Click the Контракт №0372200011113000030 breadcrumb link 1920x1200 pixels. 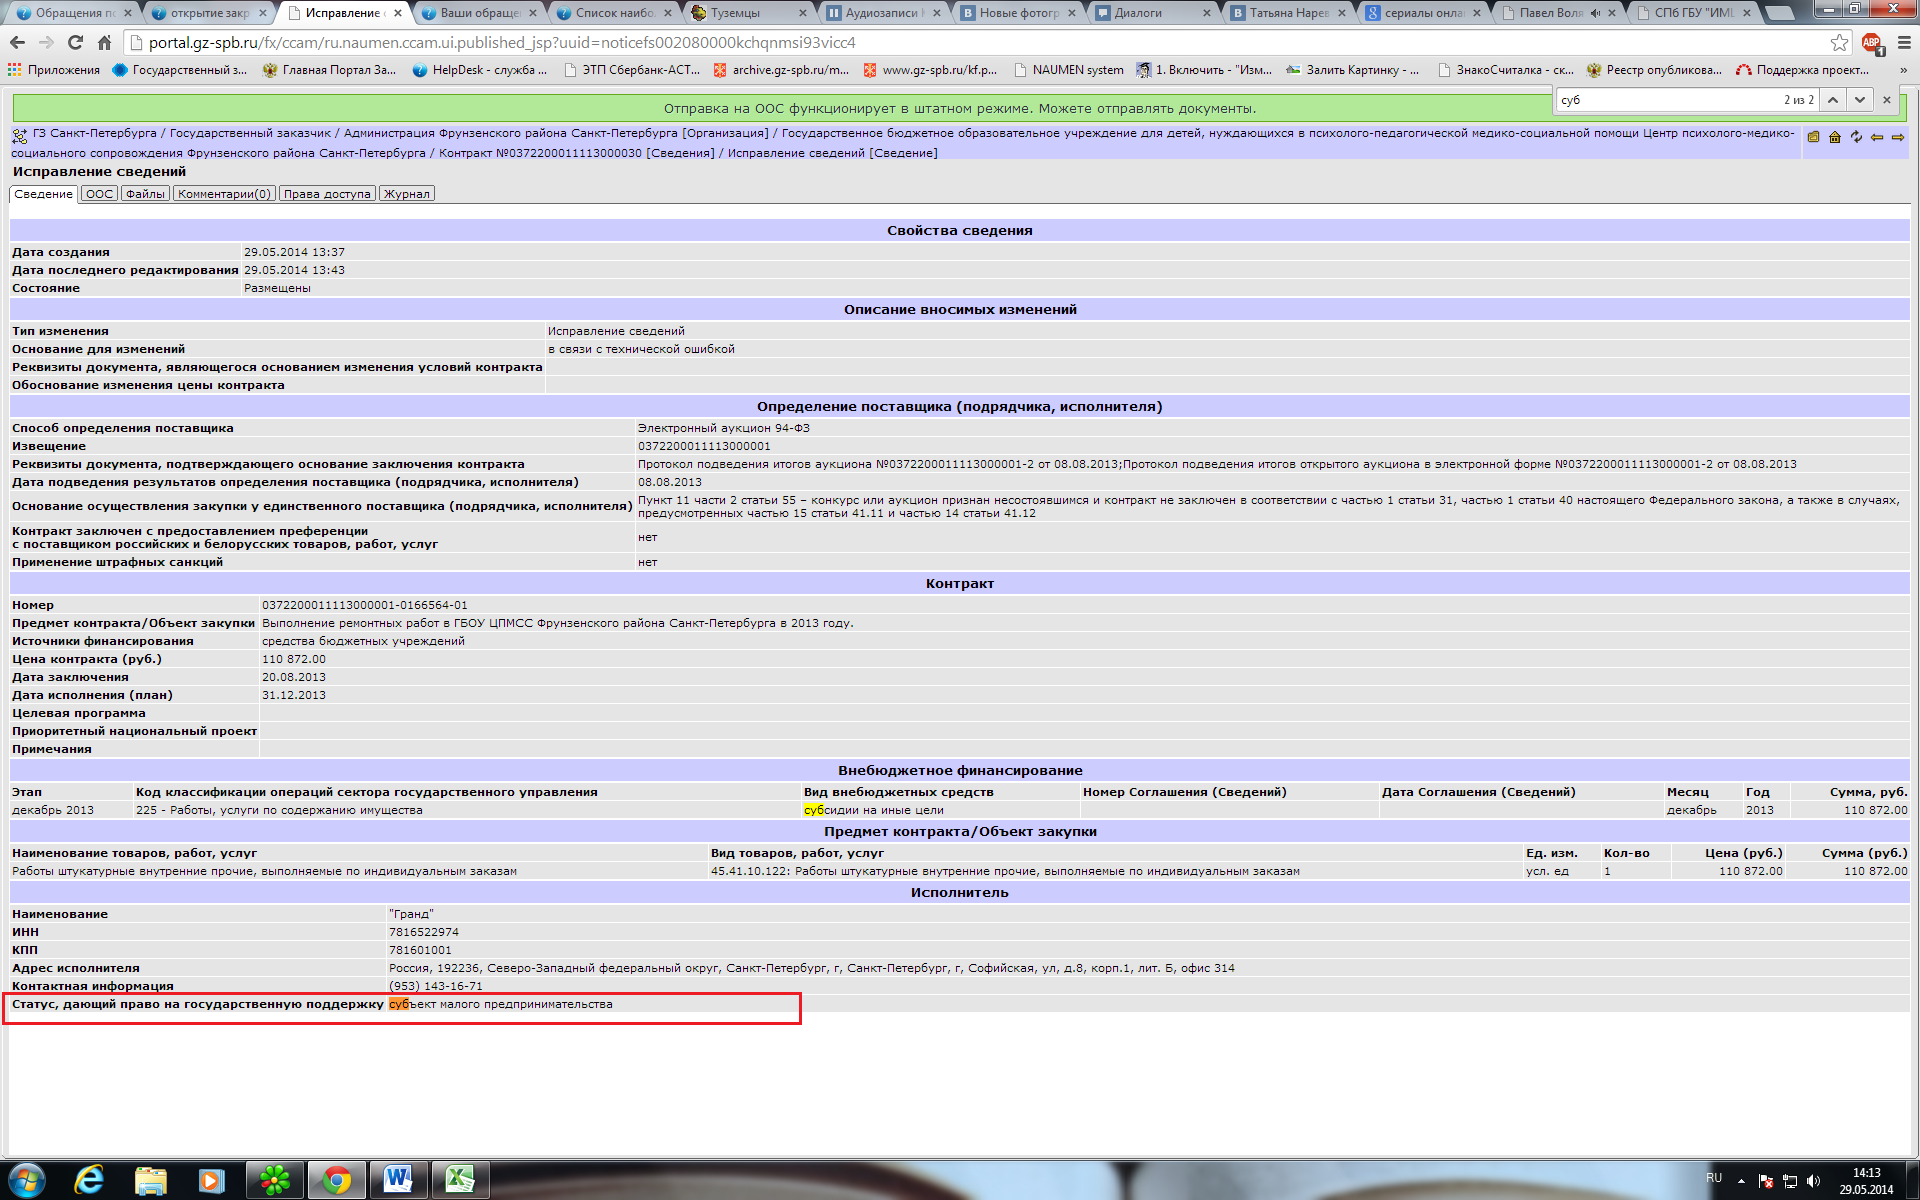click(540, 153)
